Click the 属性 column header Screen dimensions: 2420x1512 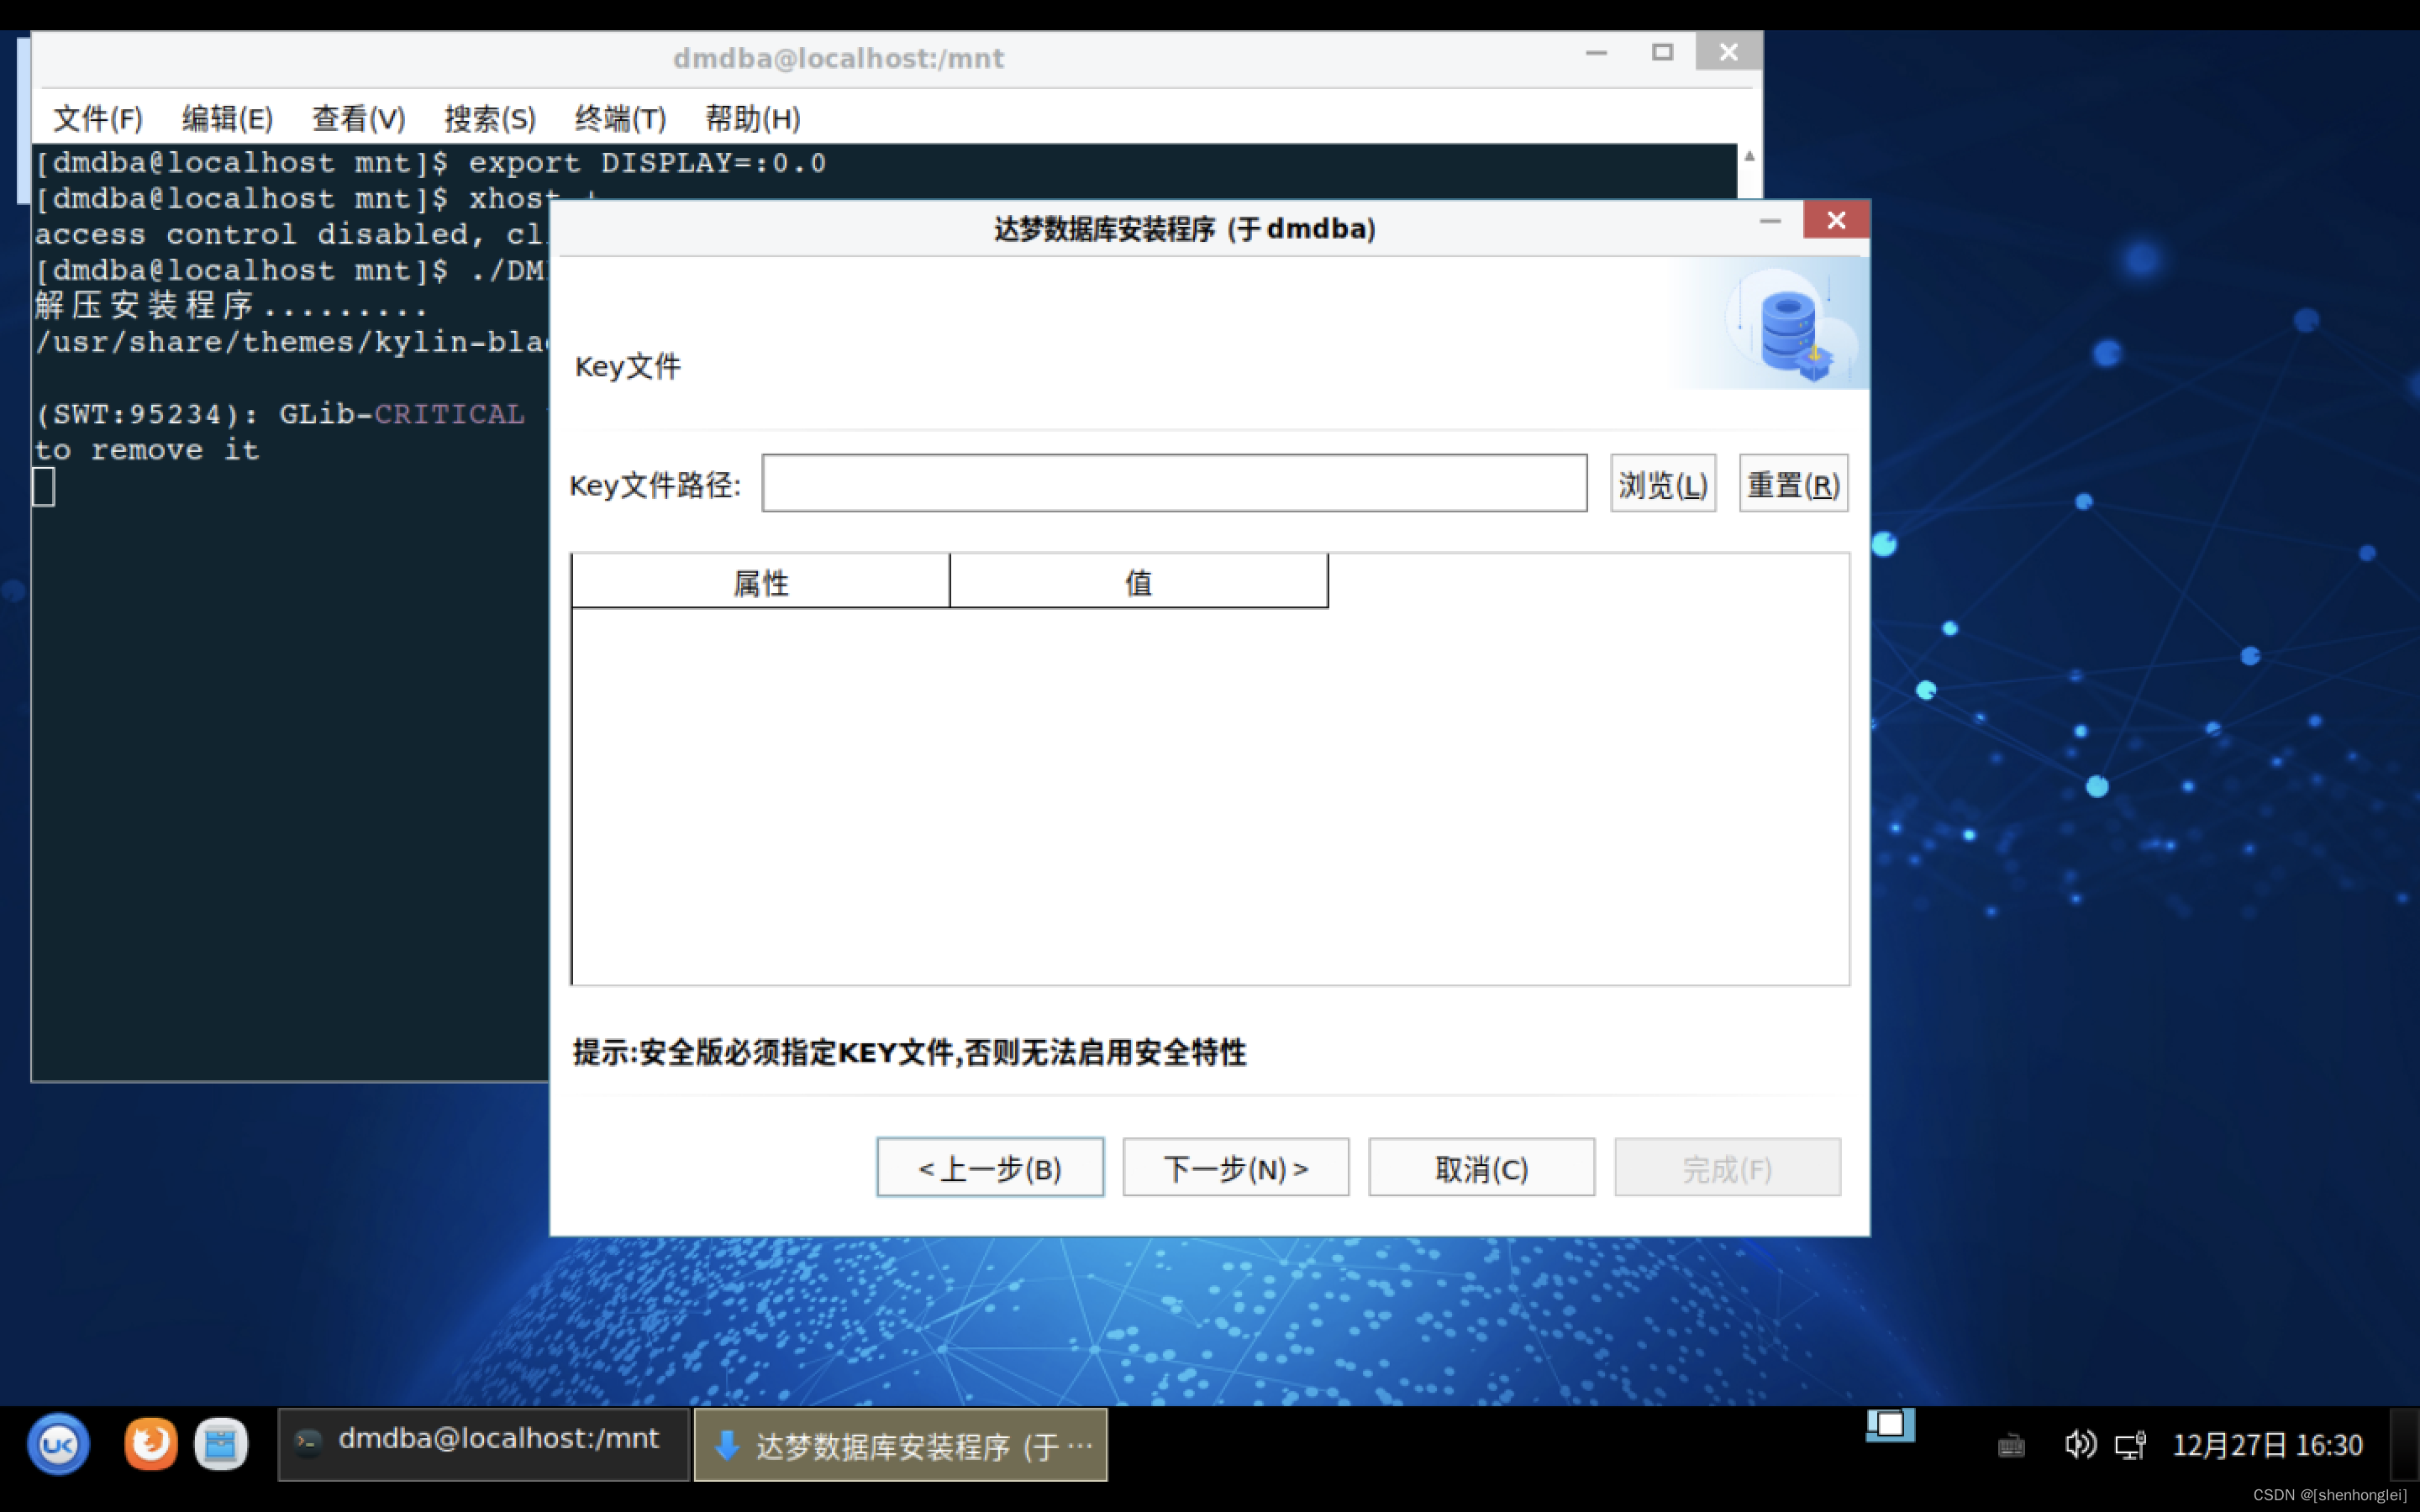[x=760, y=581]
